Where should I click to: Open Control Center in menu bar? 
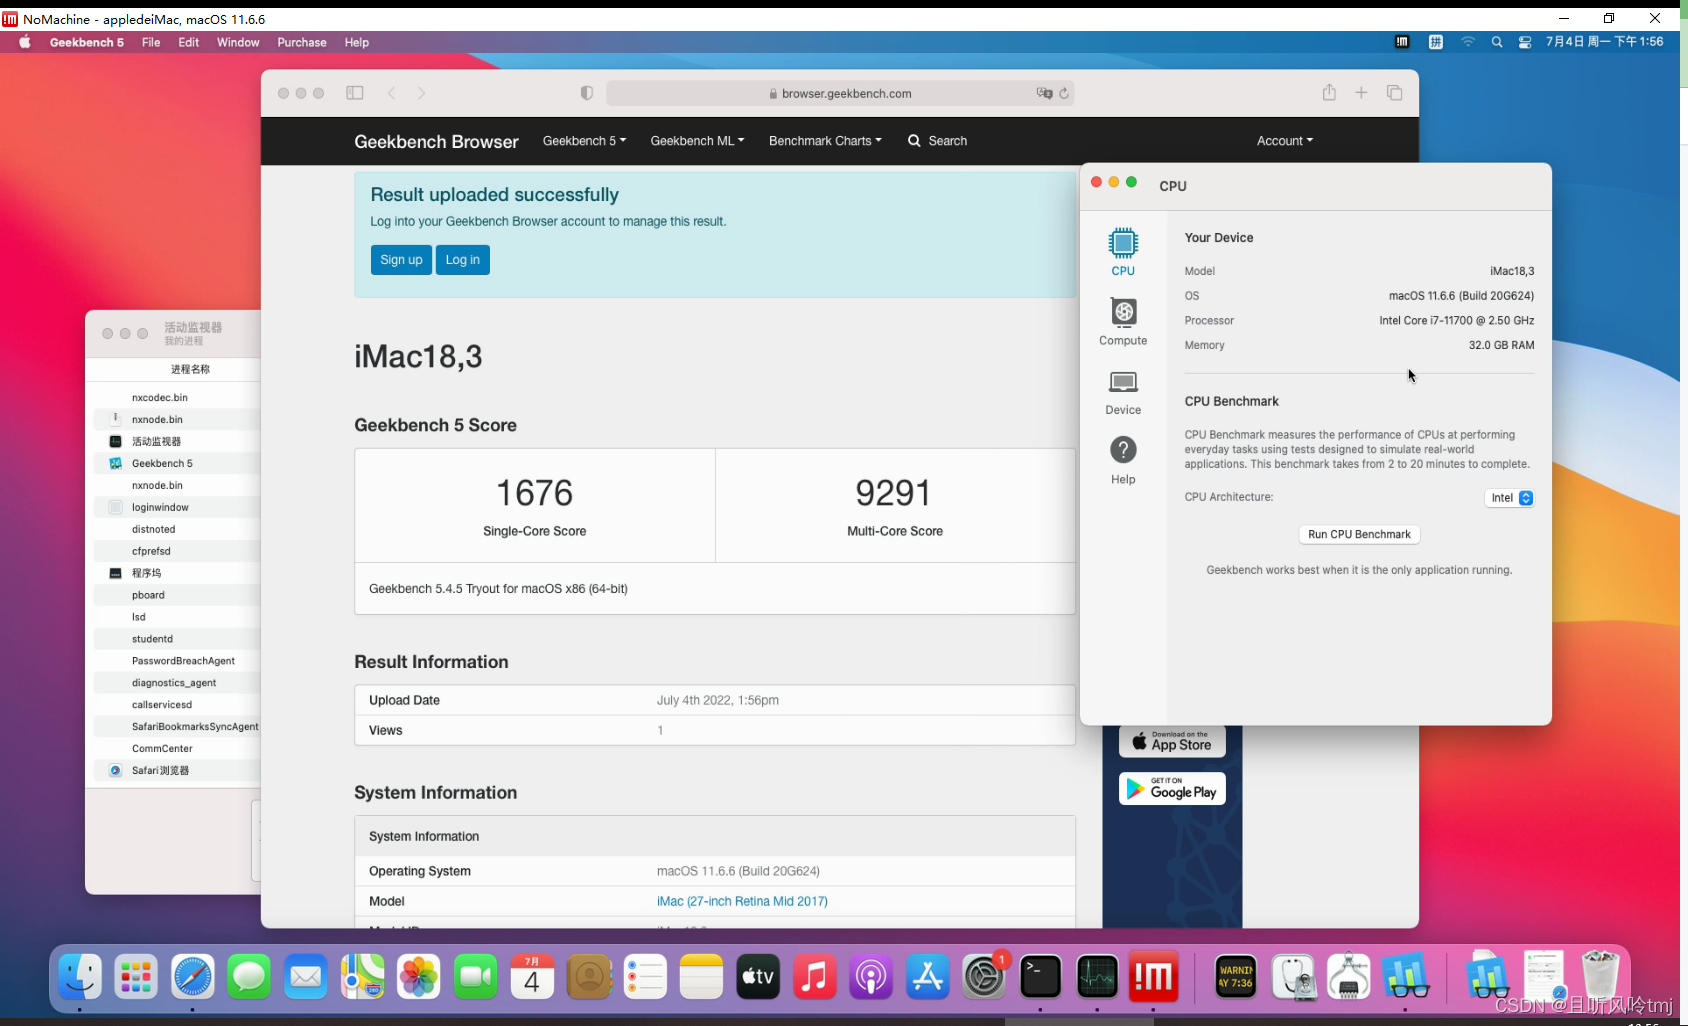1525,42
